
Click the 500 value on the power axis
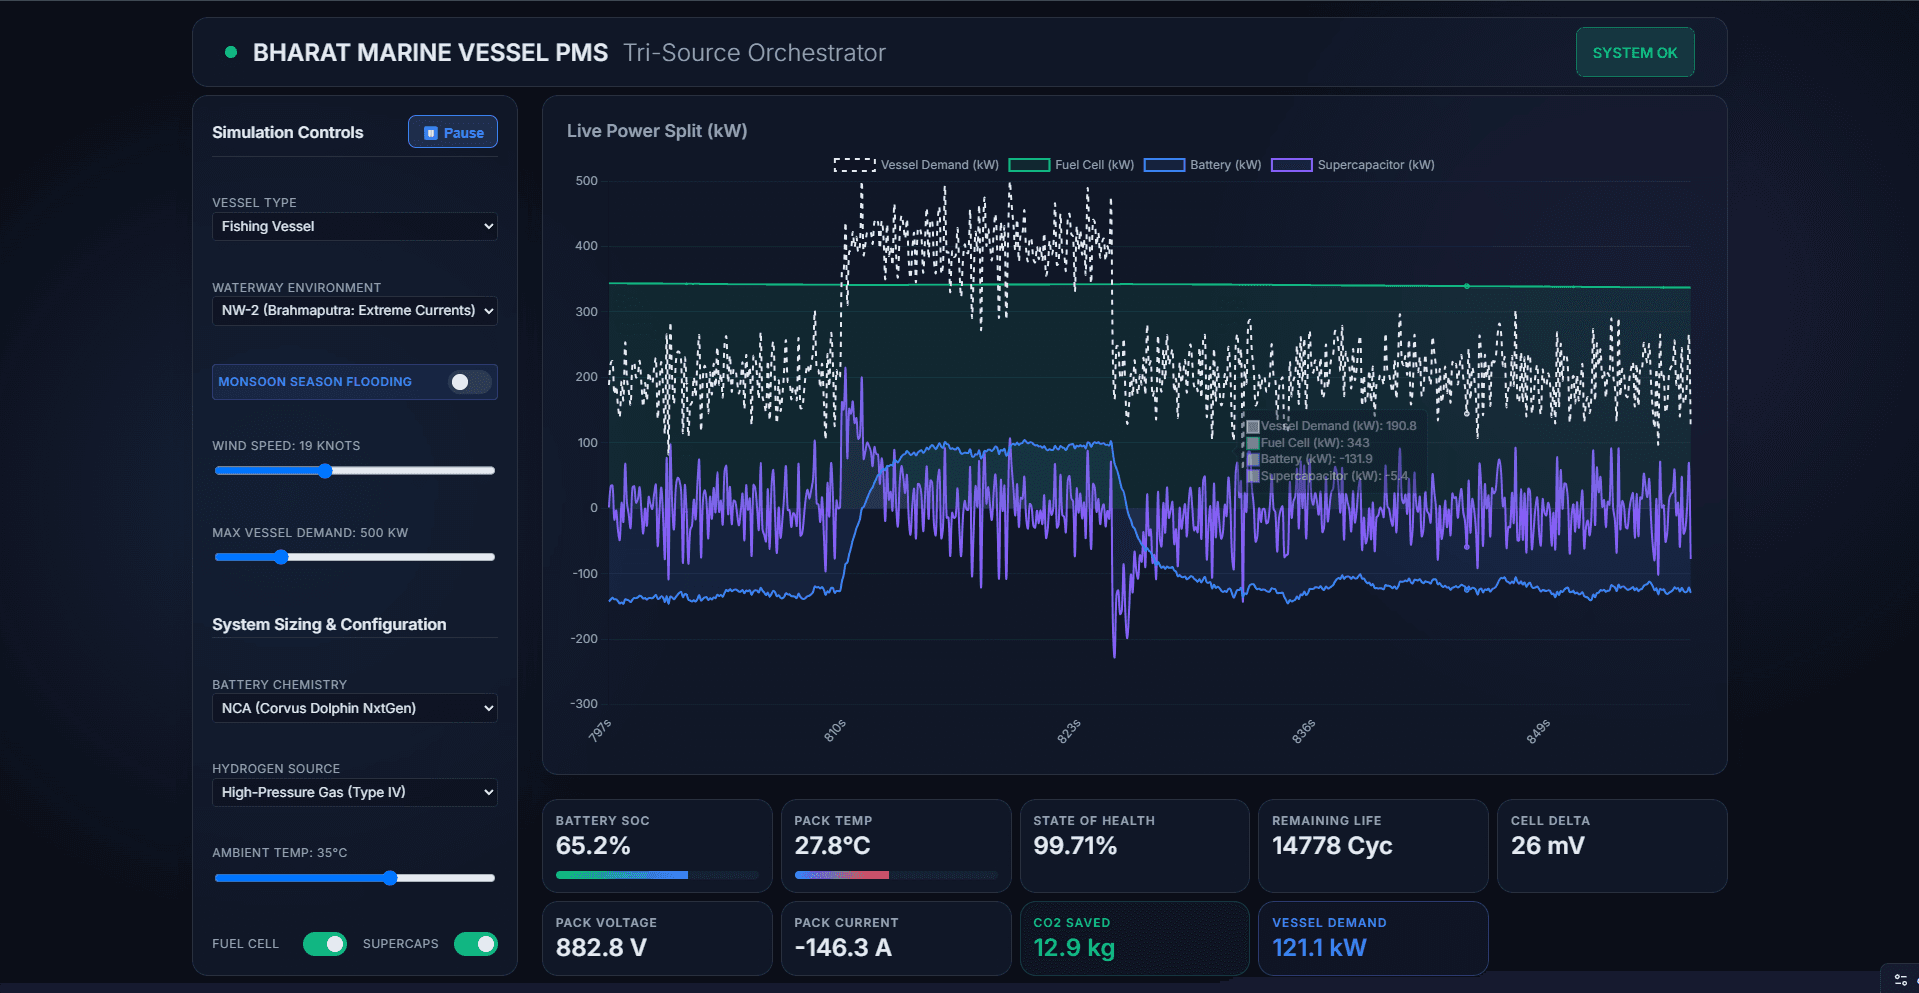(586, 181)
